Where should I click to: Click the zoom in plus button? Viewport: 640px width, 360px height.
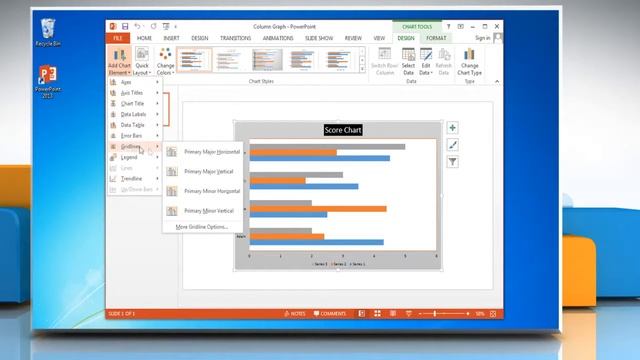[x=468, y=313]
